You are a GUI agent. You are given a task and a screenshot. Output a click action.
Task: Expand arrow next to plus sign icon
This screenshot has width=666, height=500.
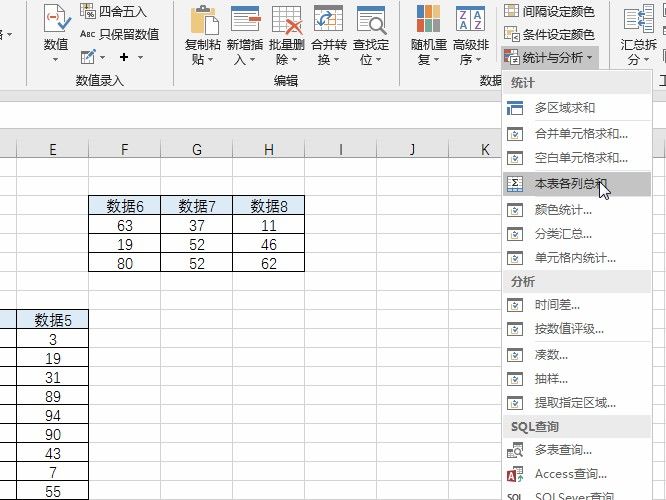(x=140, y=57)
